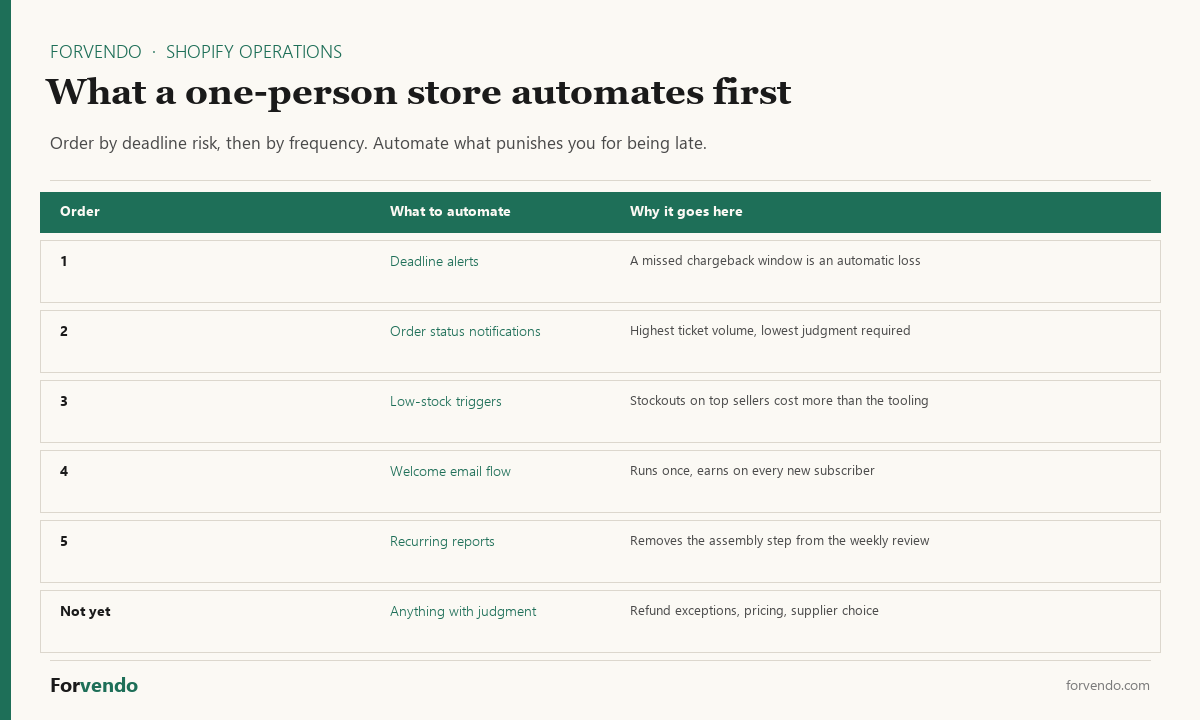Select the 'Deadline alerts' cell

point(434,261)
